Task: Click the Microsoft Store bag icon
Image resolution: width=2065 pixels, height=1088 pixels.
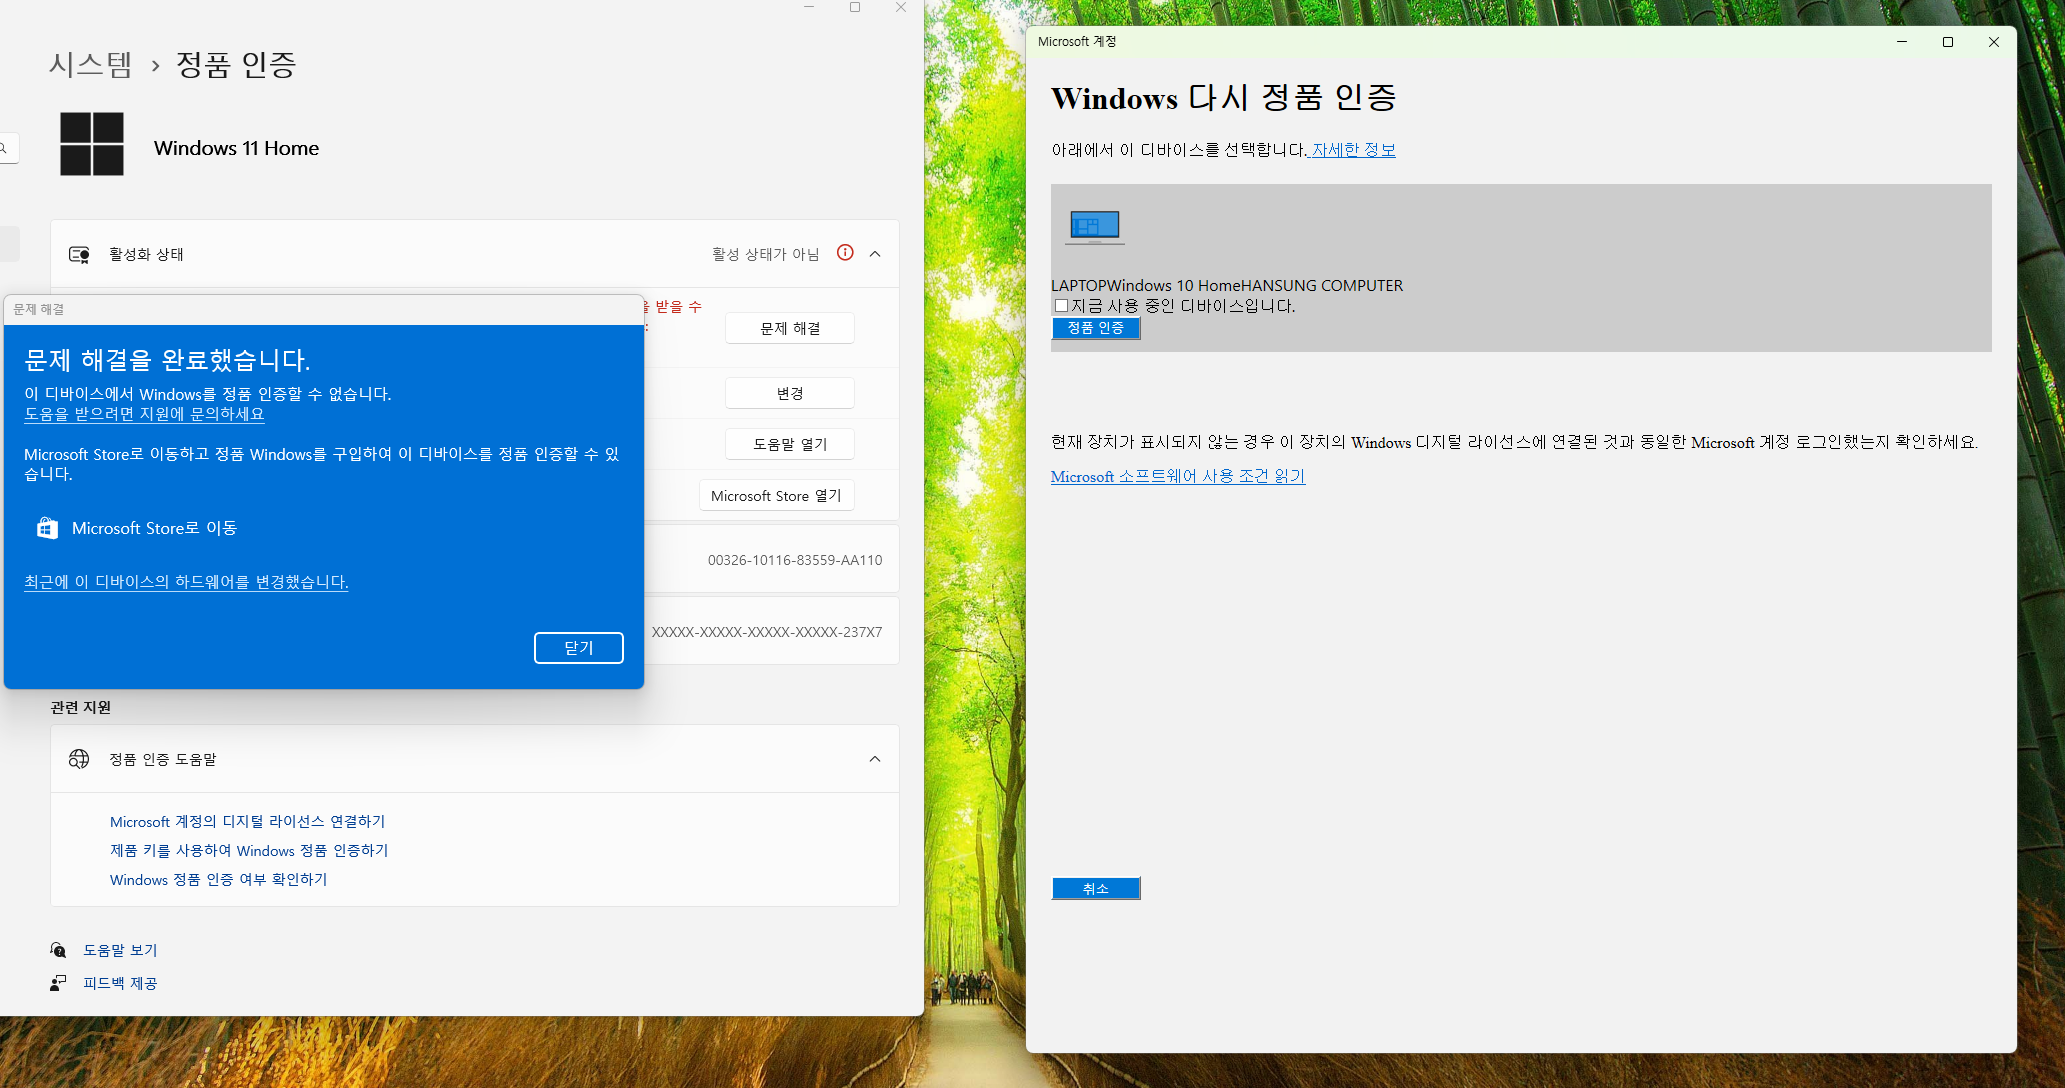Action: (x=47, y=528)
